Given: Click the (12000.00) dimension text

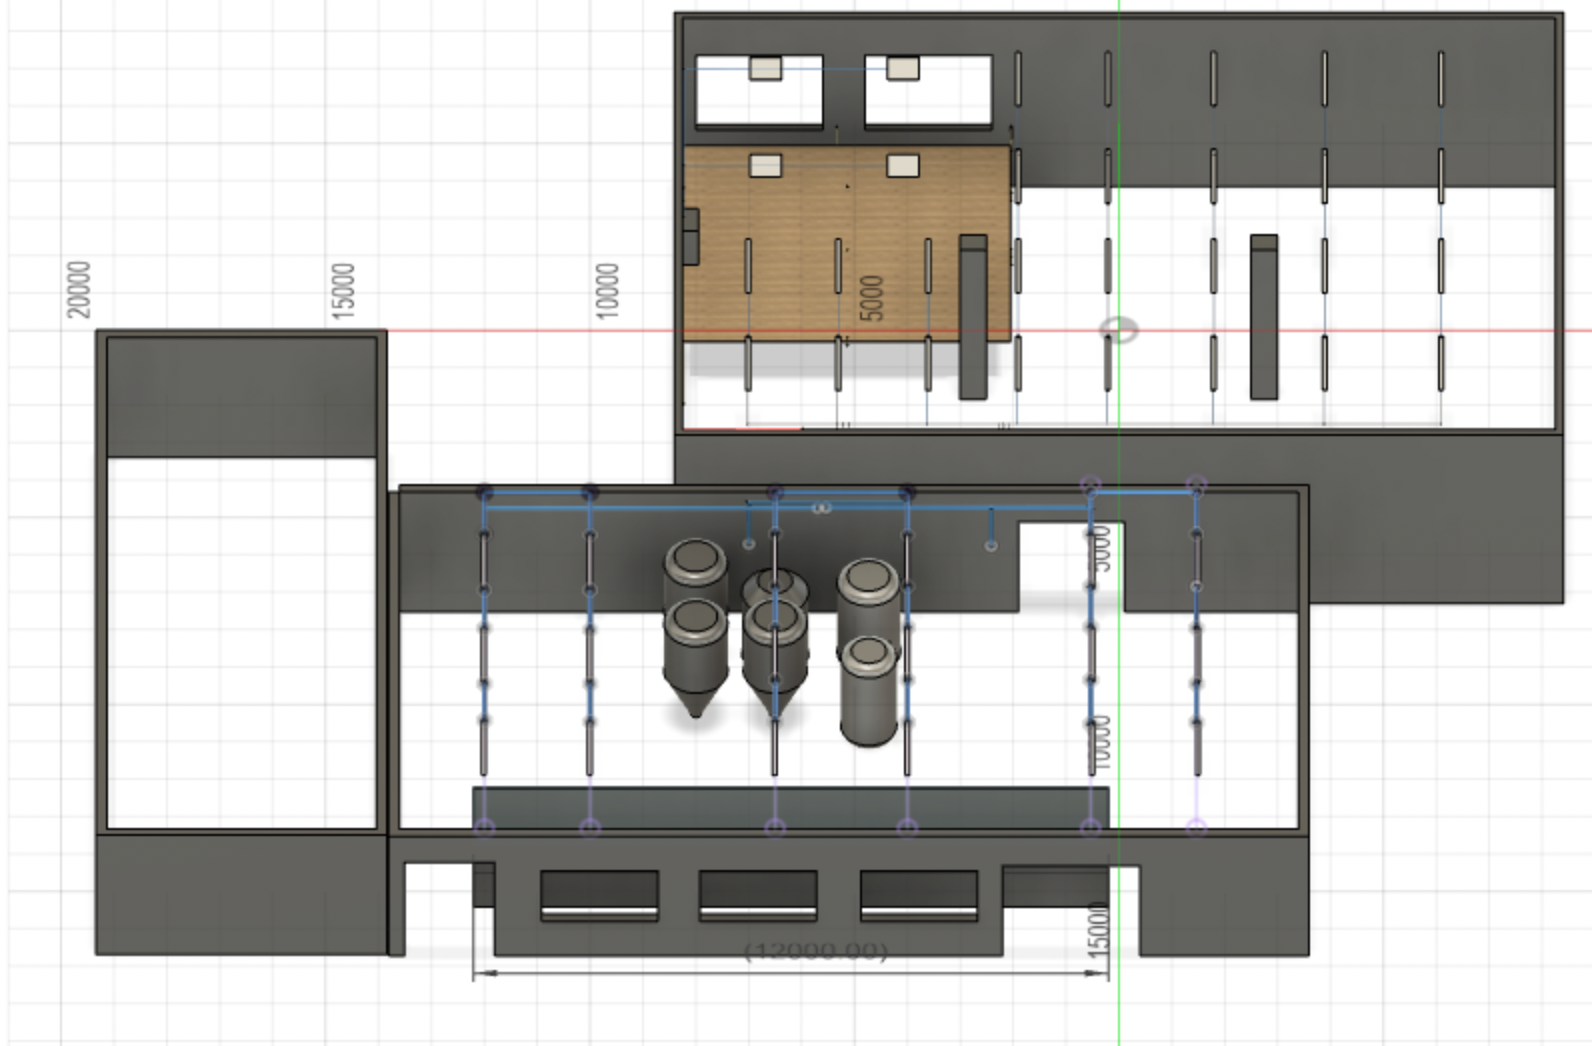Looking at the screenshot, I should click(816, 950).
